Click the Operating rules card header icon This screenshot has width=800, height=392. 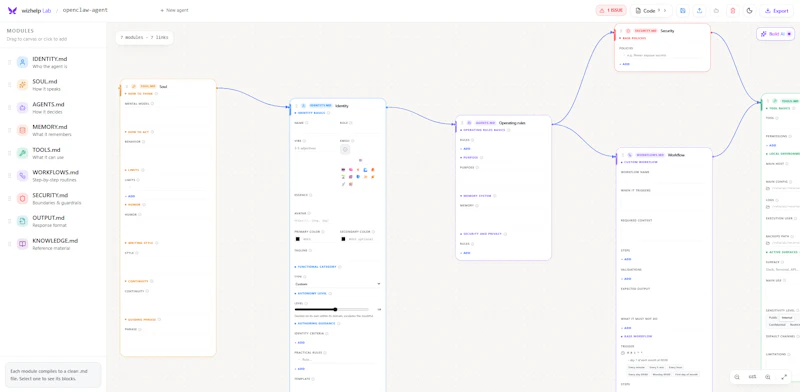coord(469,122)
